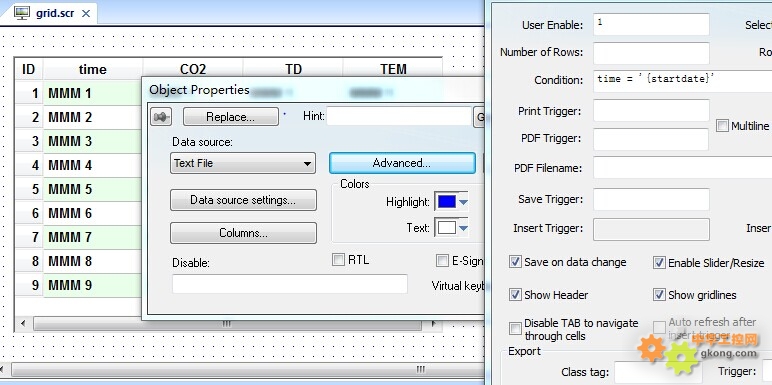Switch to the grid.scr tab

coord(55,13)
